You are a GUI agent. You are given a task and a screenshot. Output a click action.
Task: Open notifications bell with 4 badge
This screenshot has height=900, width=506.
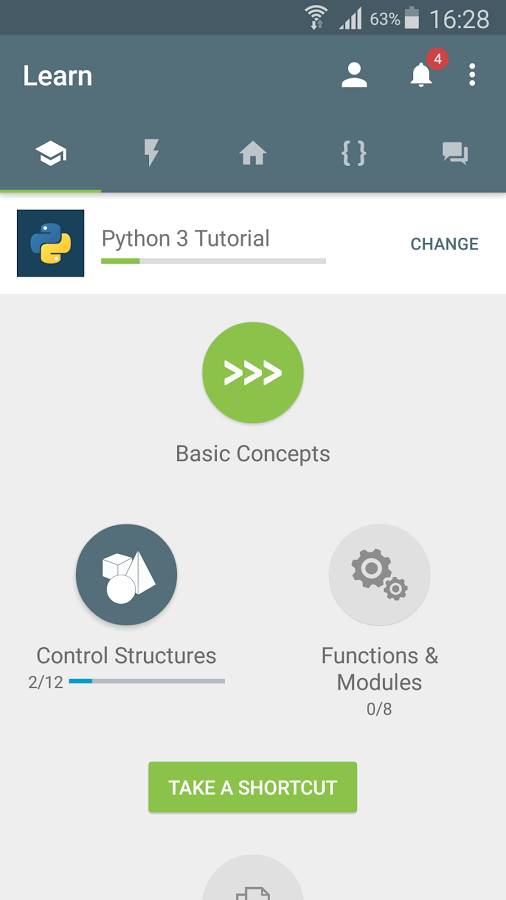[x=422, y=73]
